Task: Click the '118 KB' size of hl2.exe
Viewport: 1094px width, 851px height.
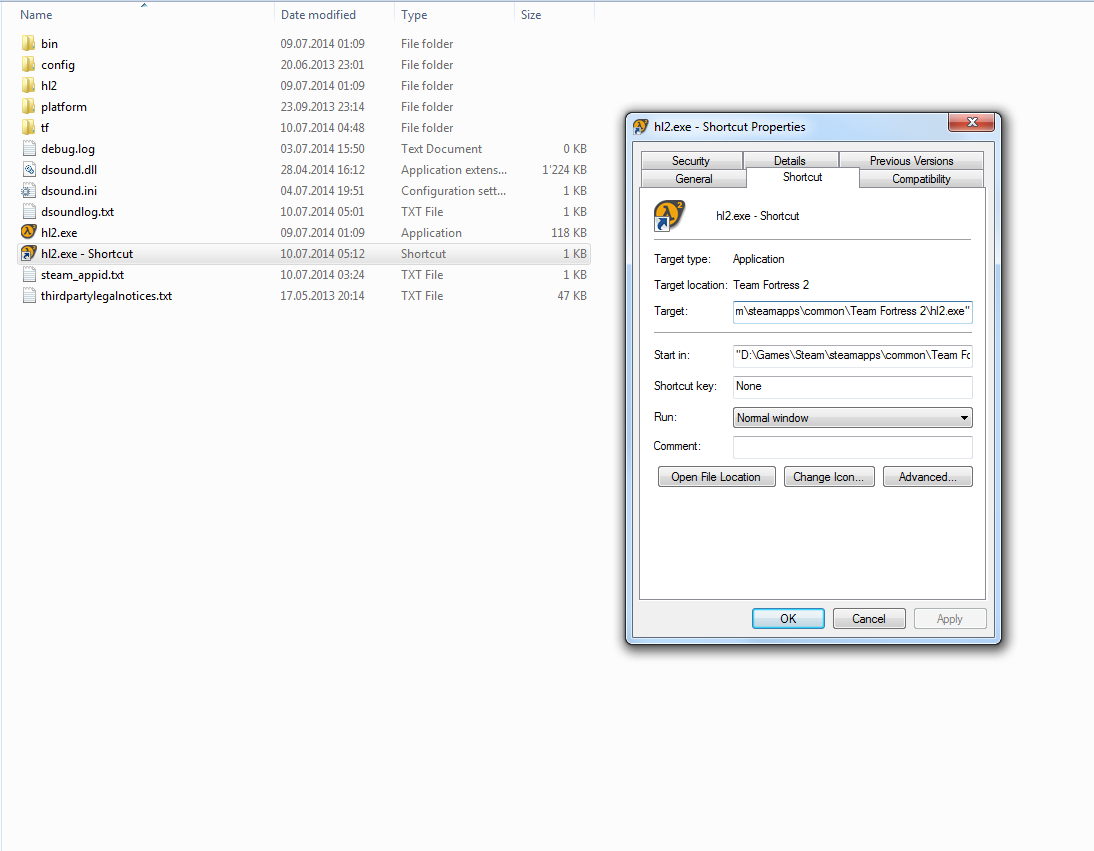Action: click(569, 232)
